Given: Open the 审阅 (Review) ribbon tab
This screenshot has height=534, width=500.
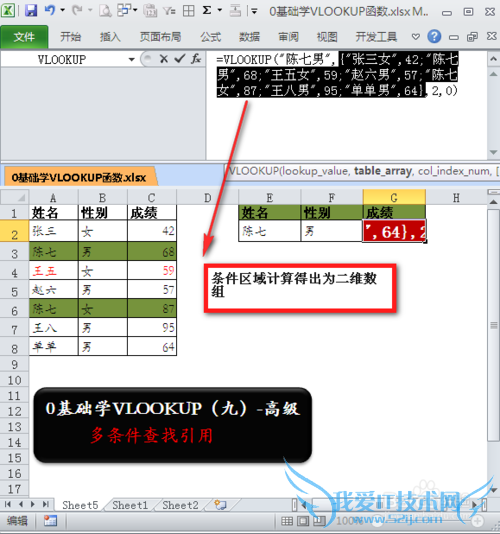Looking at the screenshot, I should point(288,36).
